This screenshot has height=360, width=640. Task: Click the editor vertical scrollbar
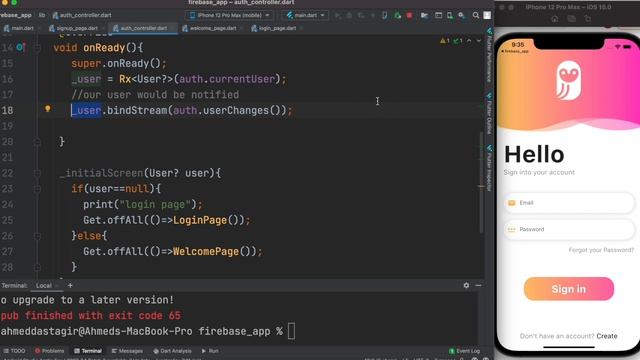point(481,183)
